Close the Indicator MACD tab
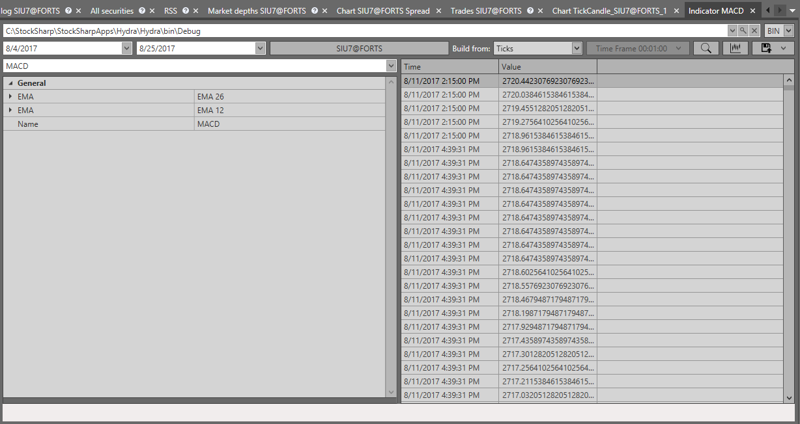 (754, 11)
